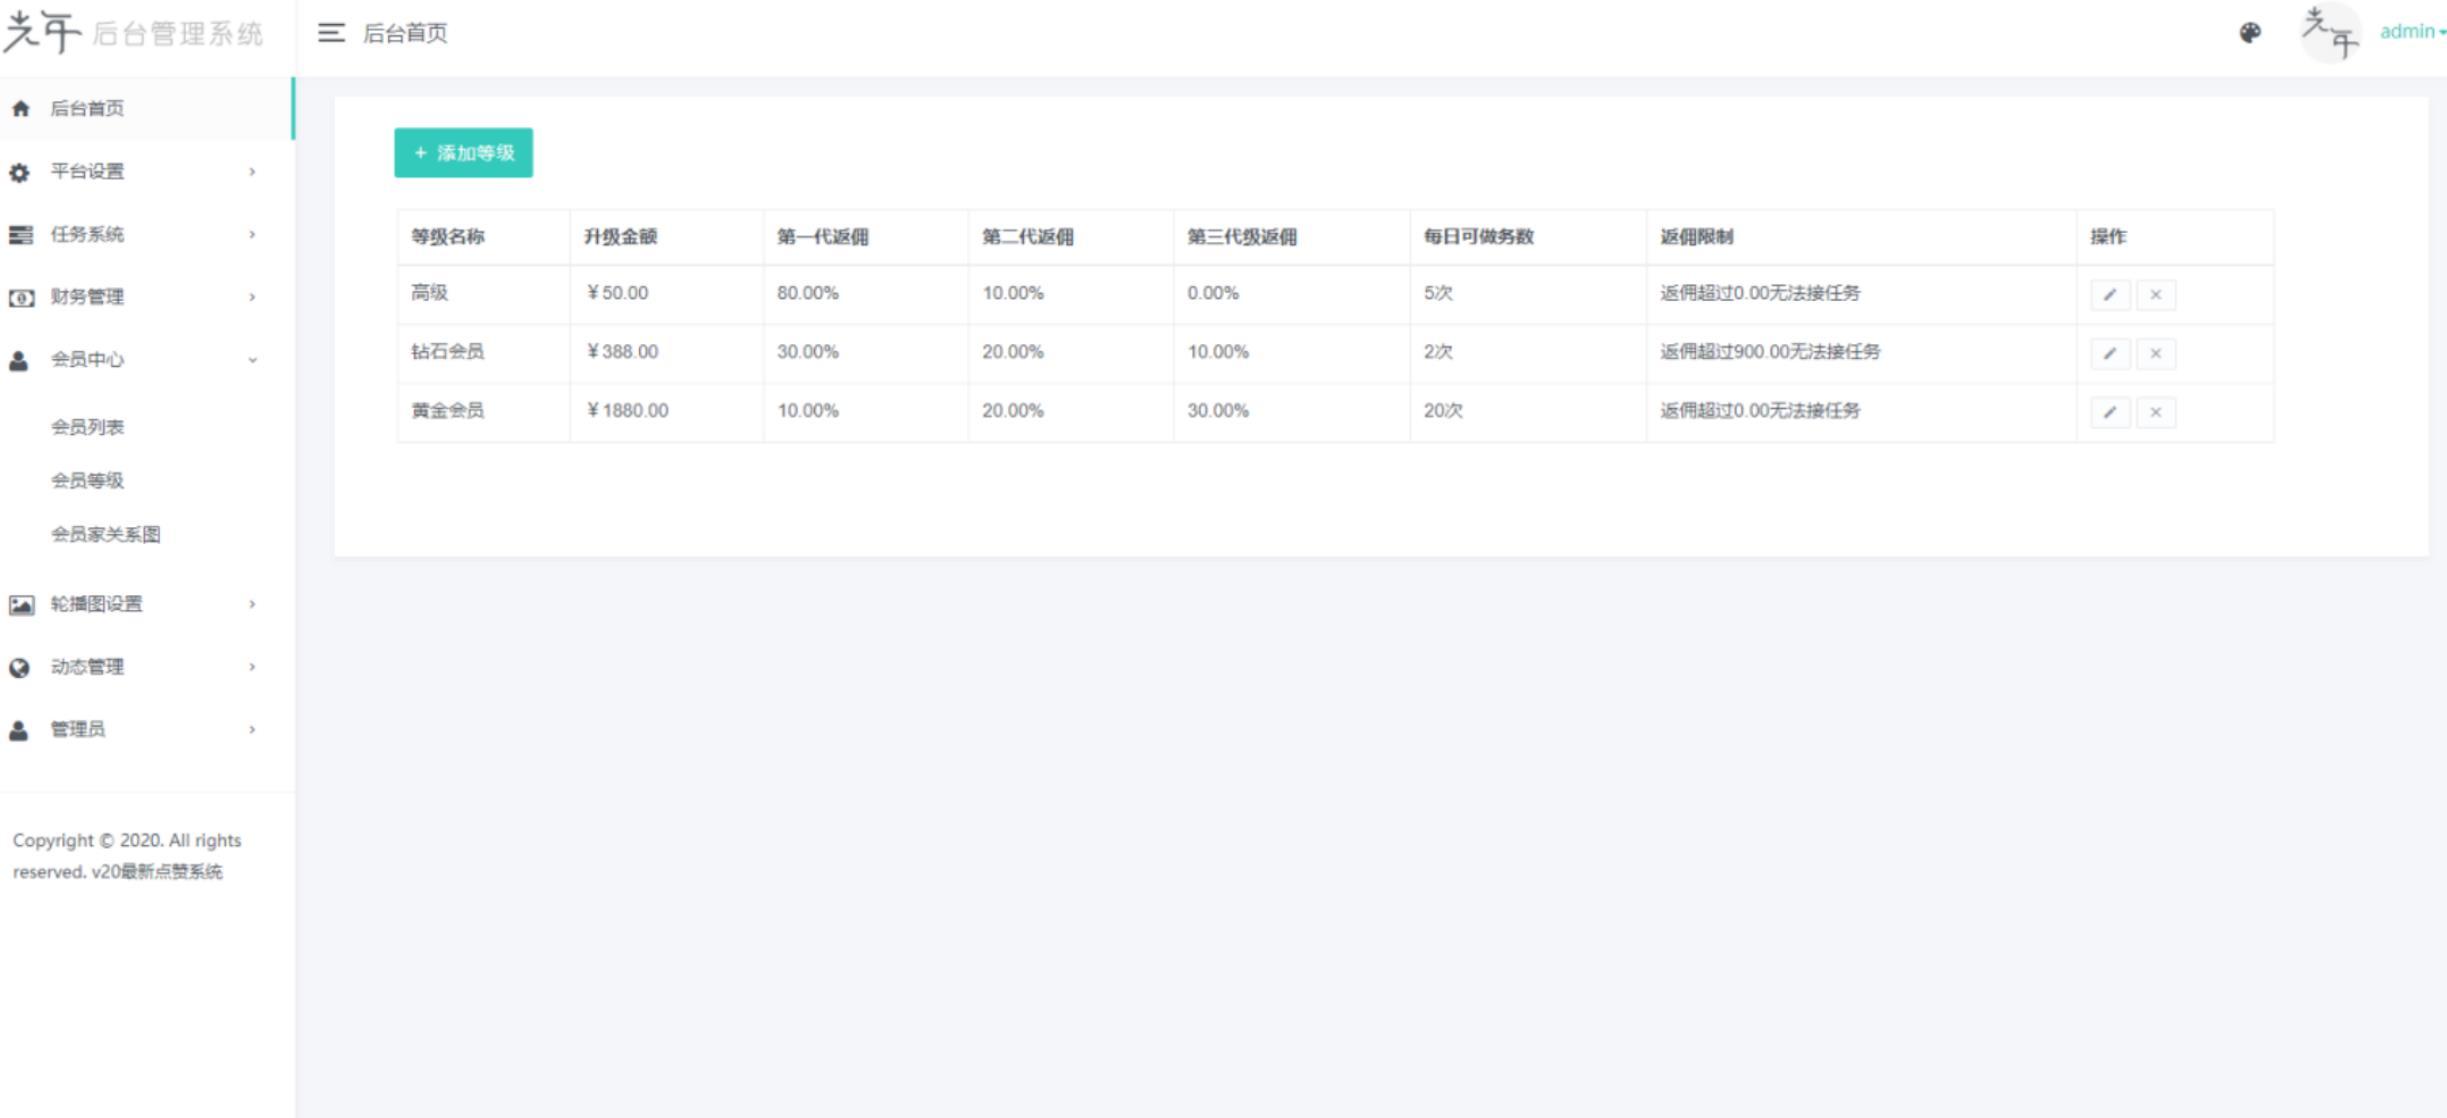Click the 管理员 person icon
The width and height of the screenshot is (2447, 1118).
(19, 730)
